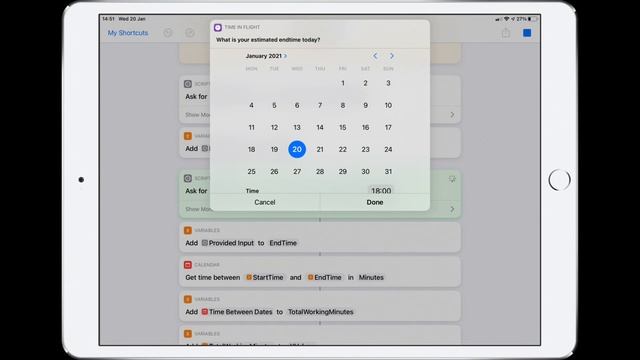Tap the gray icon beside Provided Input
The width and height of the screenshot is (640, 360).
(x=205, y=243)
